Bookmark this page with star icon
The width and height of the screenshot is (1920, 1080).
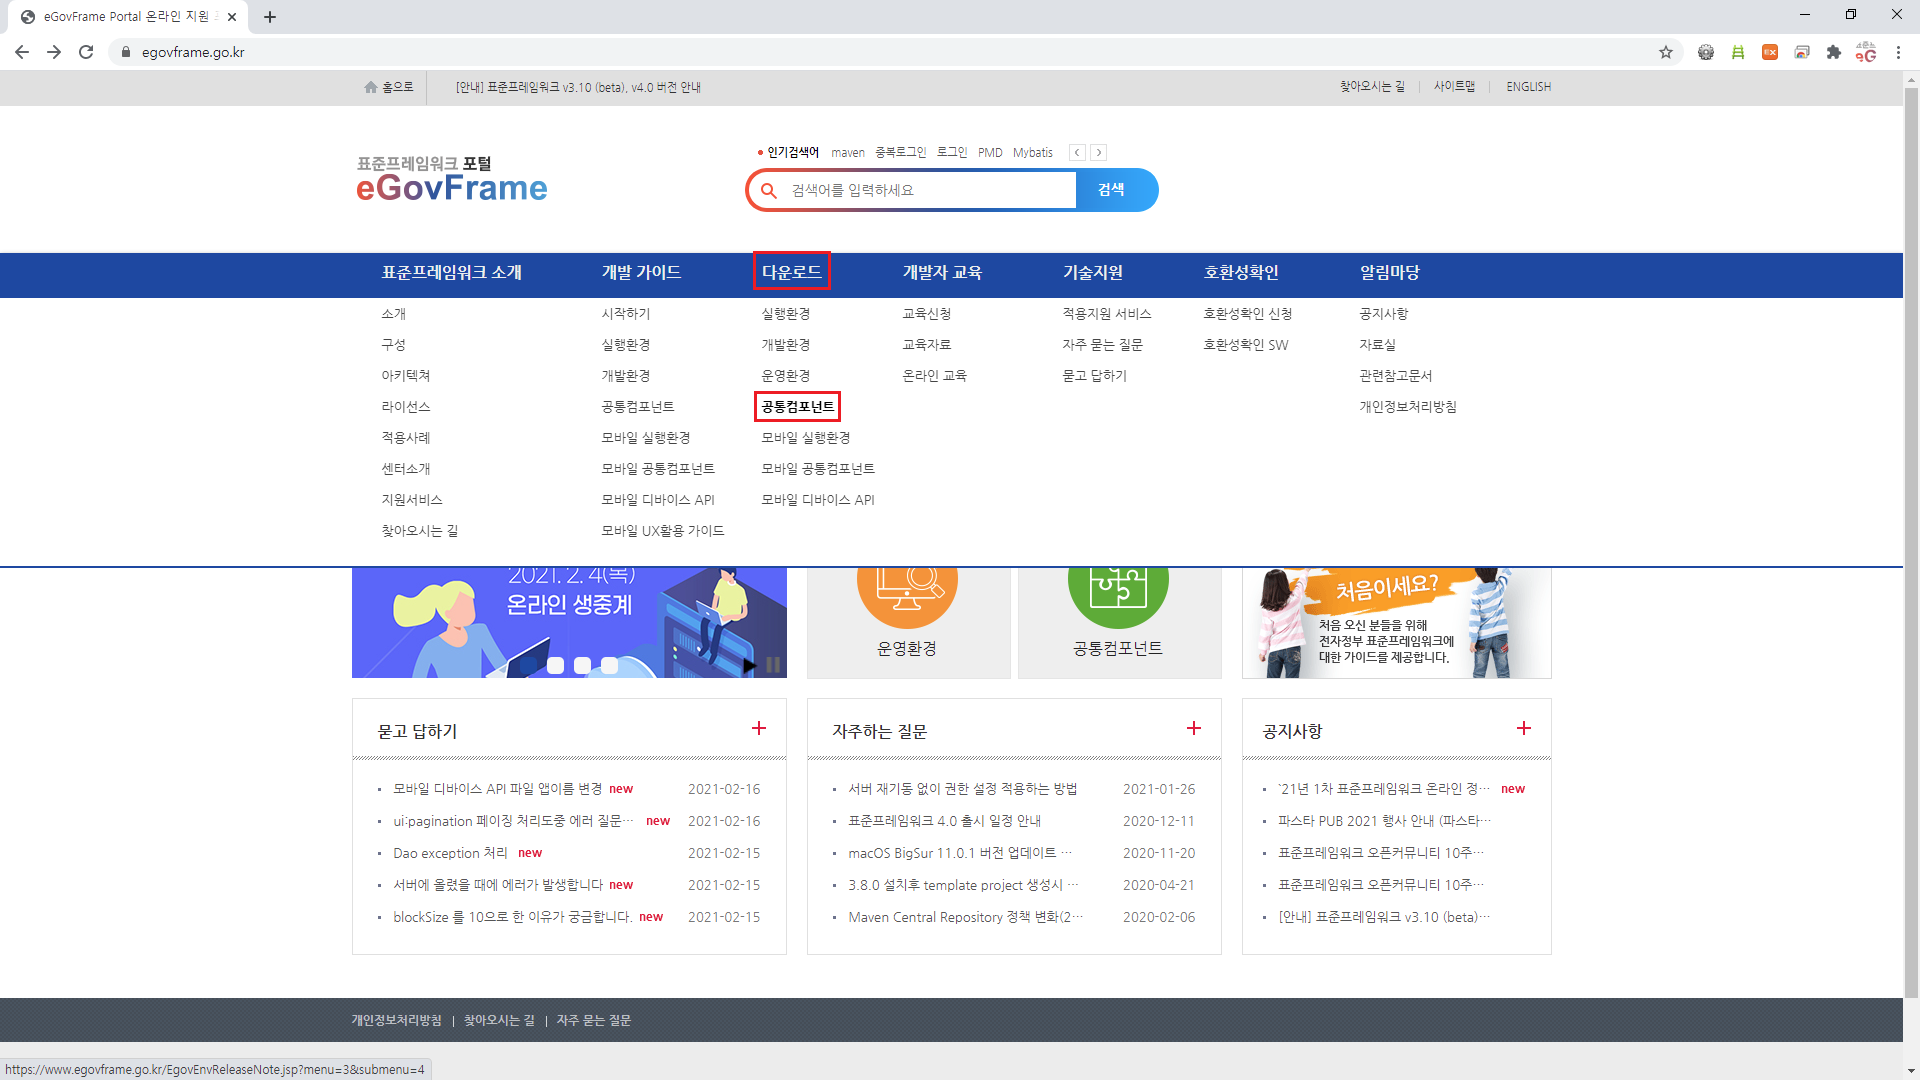[x=1666, y=52]
